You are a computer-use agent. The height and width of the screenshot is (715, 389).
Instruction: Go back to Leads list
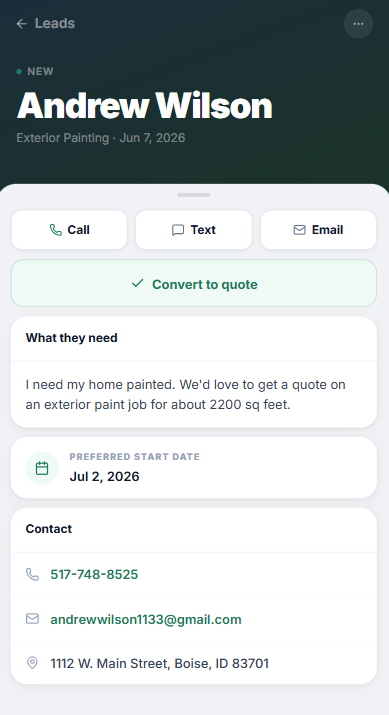[46, 24]
